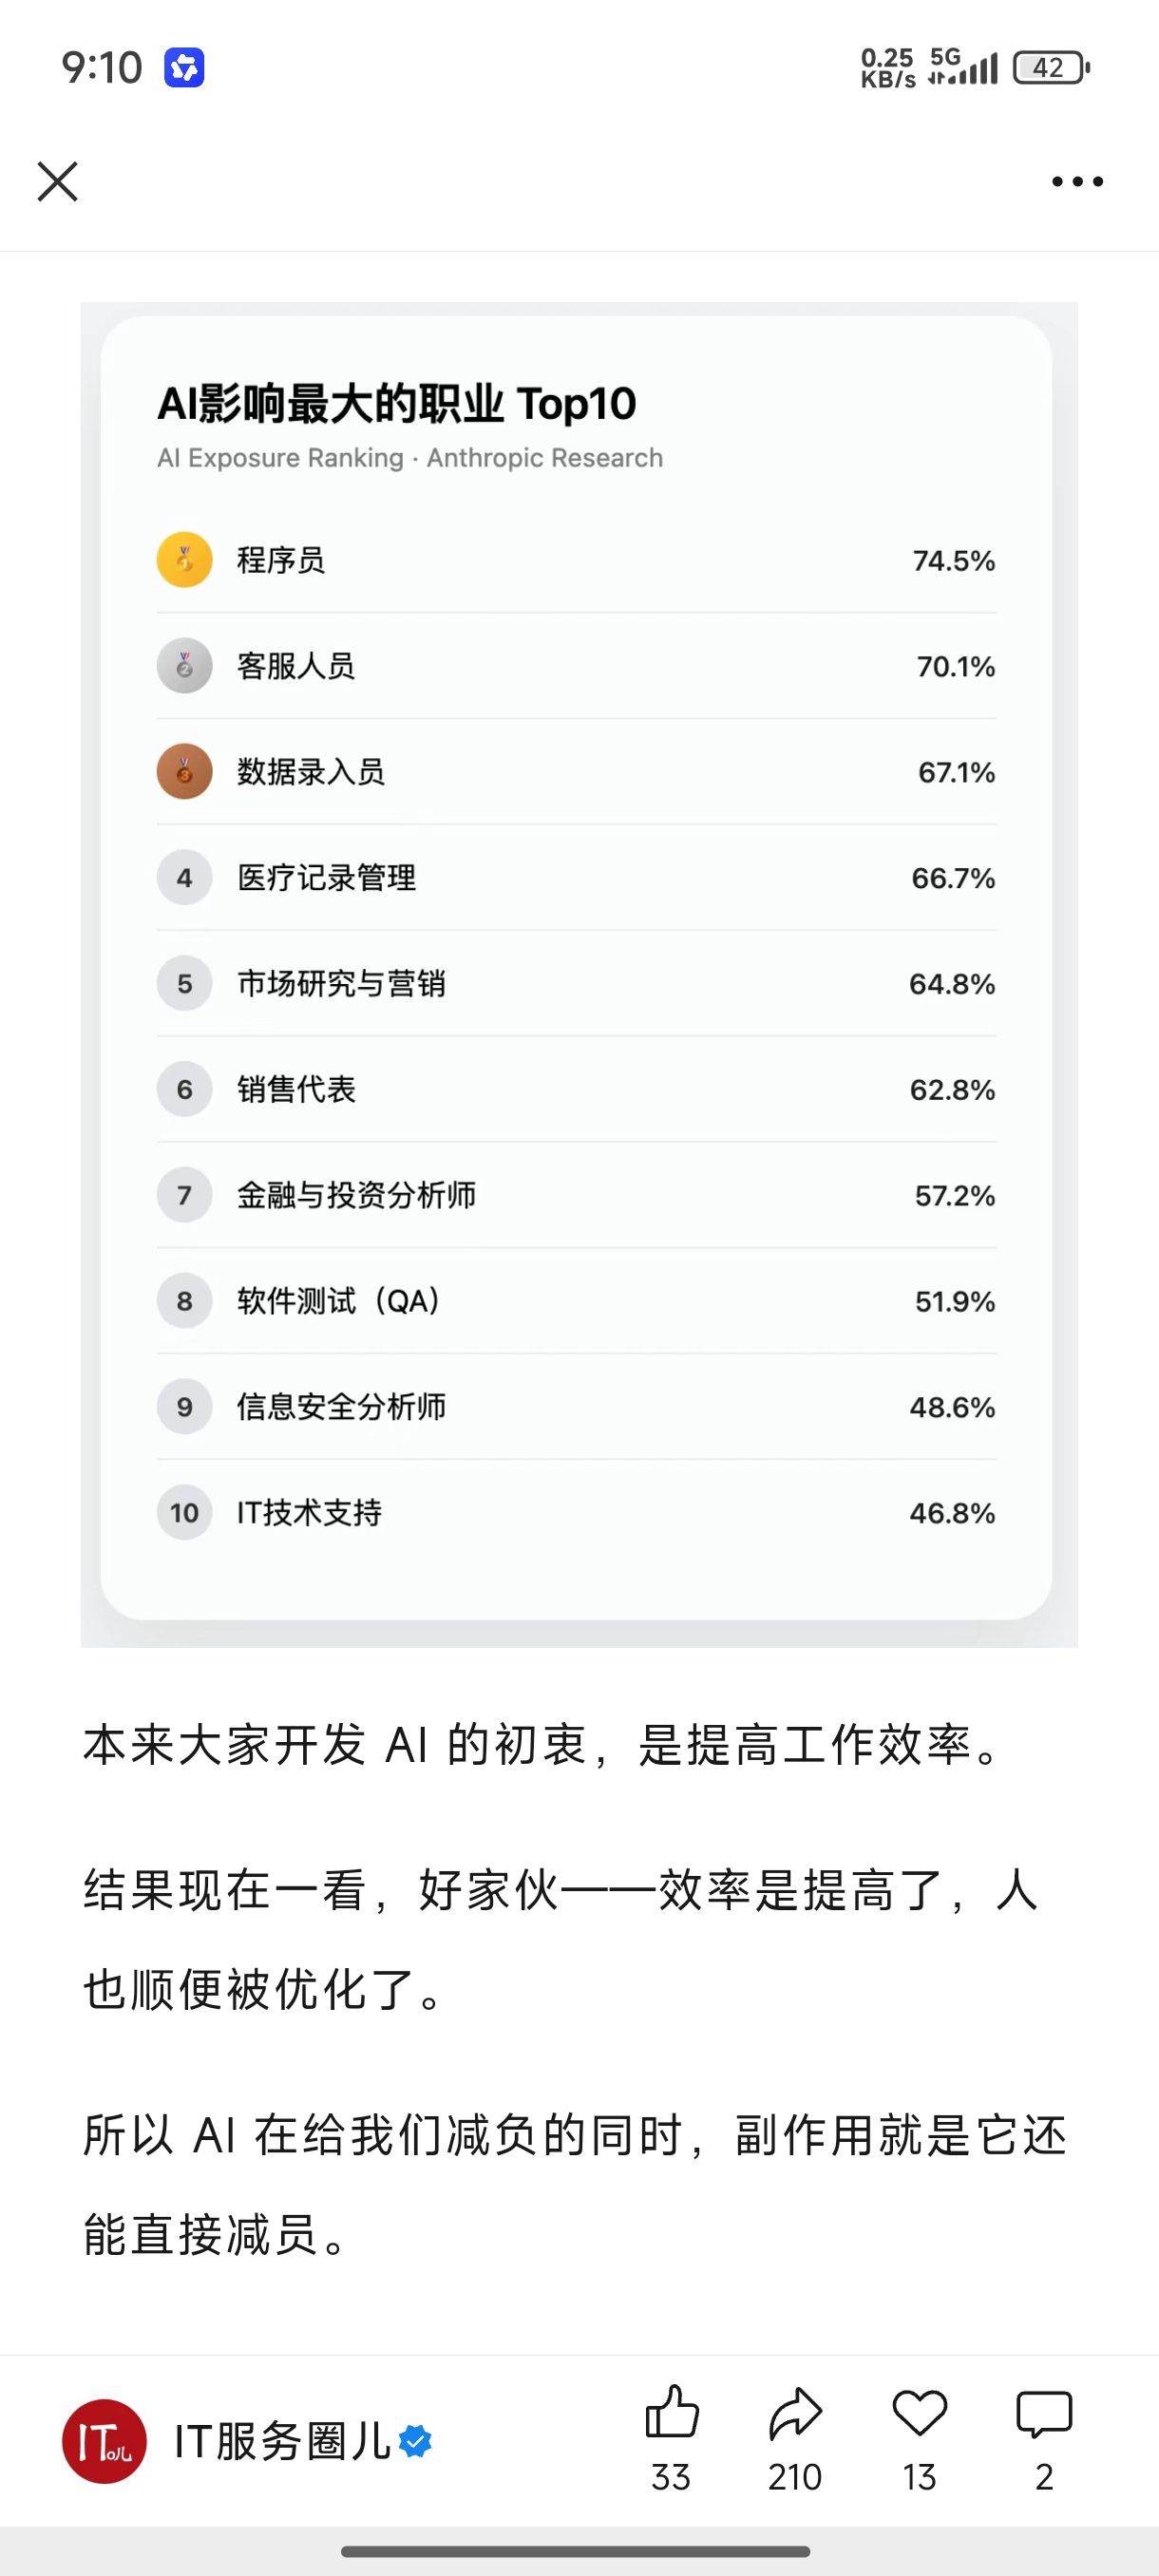Tap the blue verified badge
This screenshot has height=2576, width=1159.
coord(415,2441)
